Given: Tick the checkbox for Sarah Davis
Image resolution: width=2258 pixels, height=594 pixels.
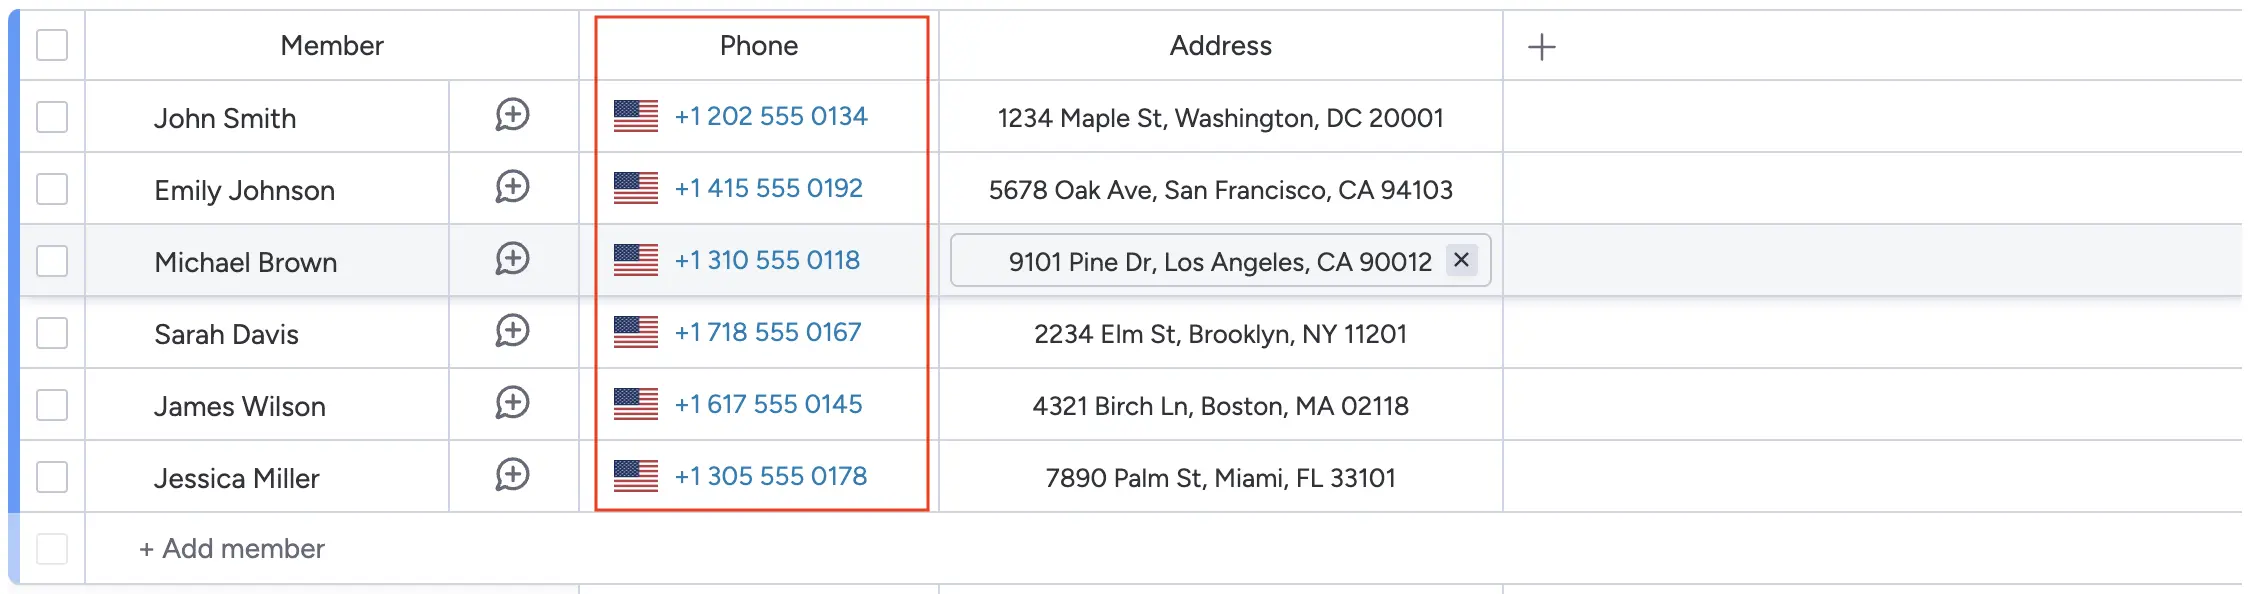Looking at the screenshot, I should click(x=52, y=333).
